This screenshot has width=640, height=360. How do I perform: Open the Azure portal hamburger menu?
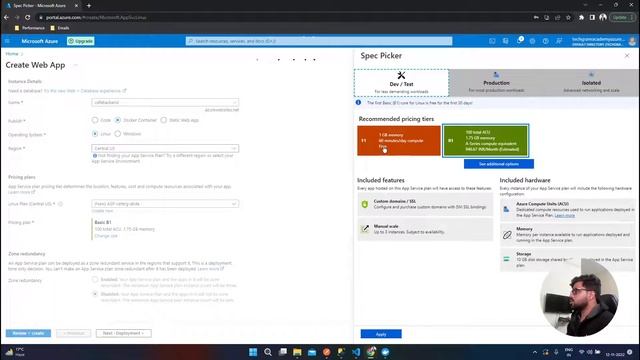tap(7, 41)
